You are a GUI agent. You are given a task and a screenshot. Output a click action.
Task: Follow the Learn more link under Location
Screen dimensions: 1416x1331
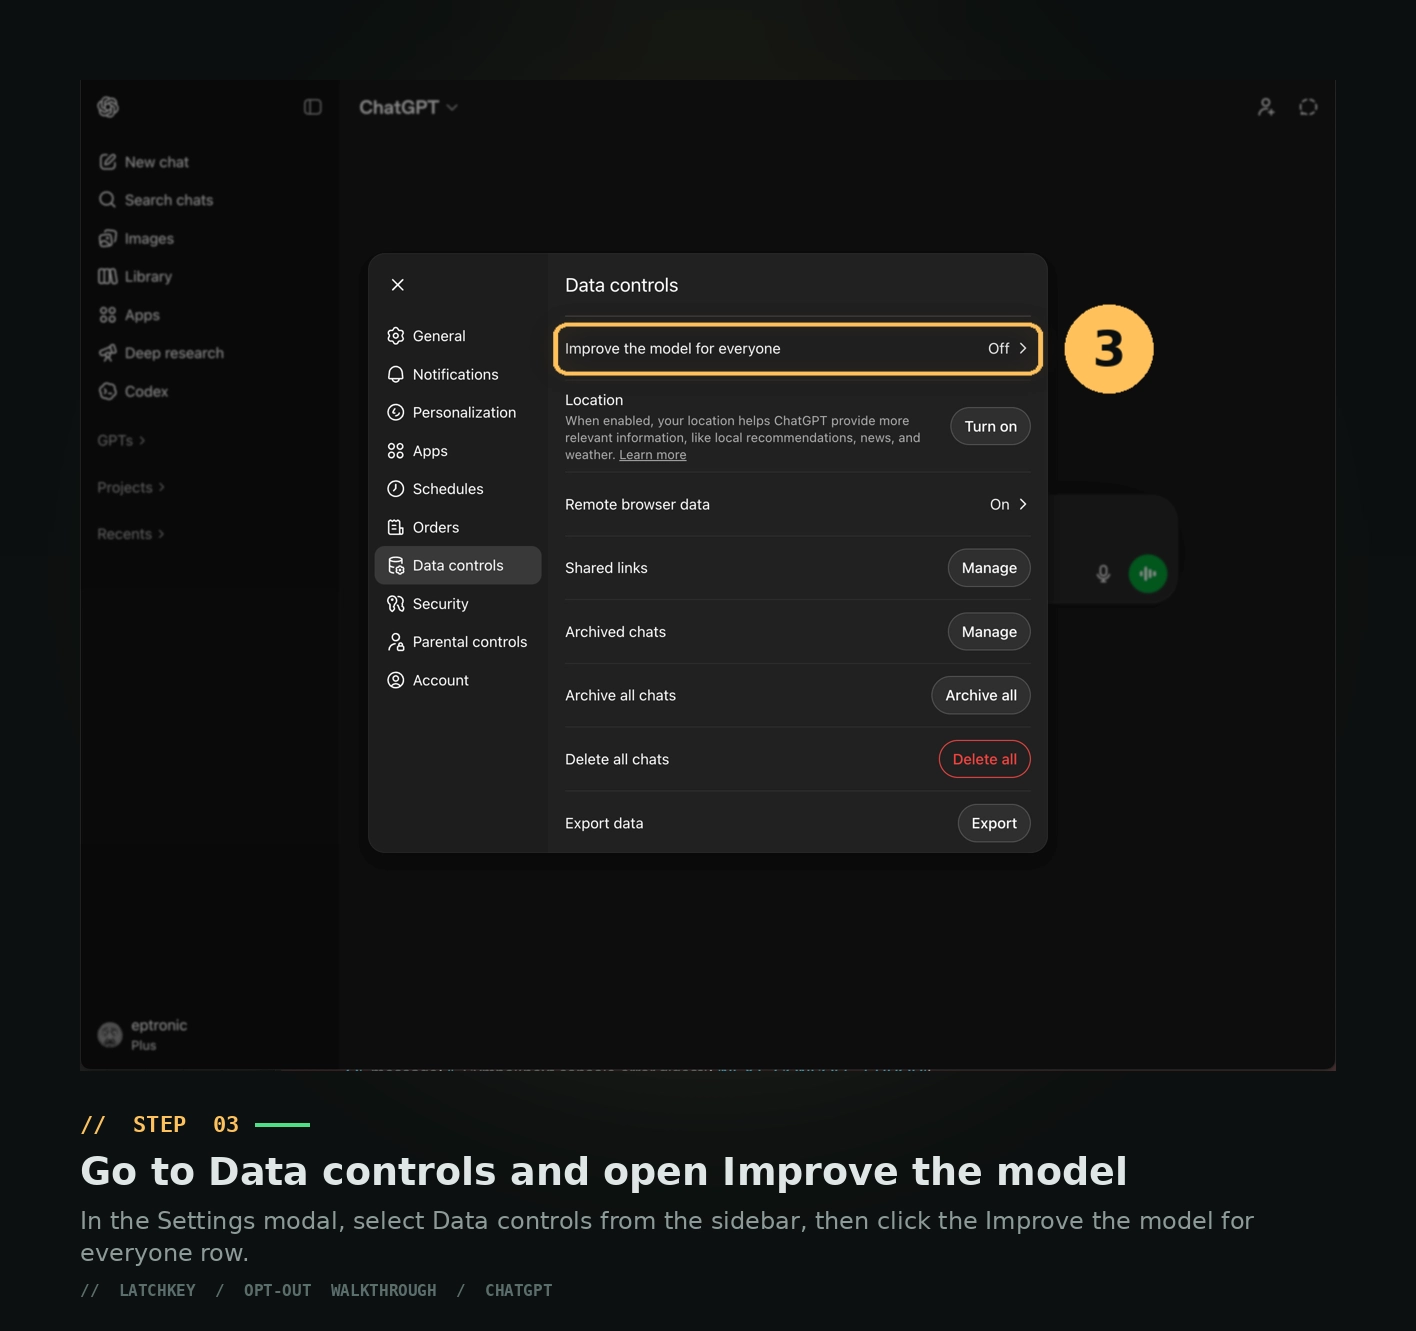[x=652, y=455]
